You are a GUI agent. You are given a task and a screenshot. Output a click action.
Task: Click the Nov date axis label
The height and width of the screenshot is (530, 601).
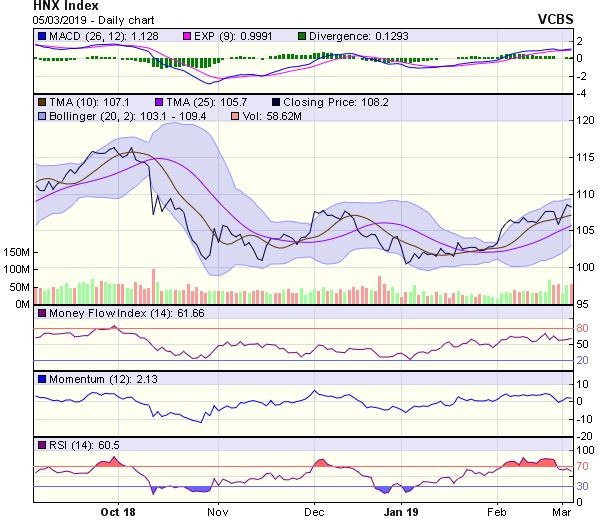(x=218, y=510)
